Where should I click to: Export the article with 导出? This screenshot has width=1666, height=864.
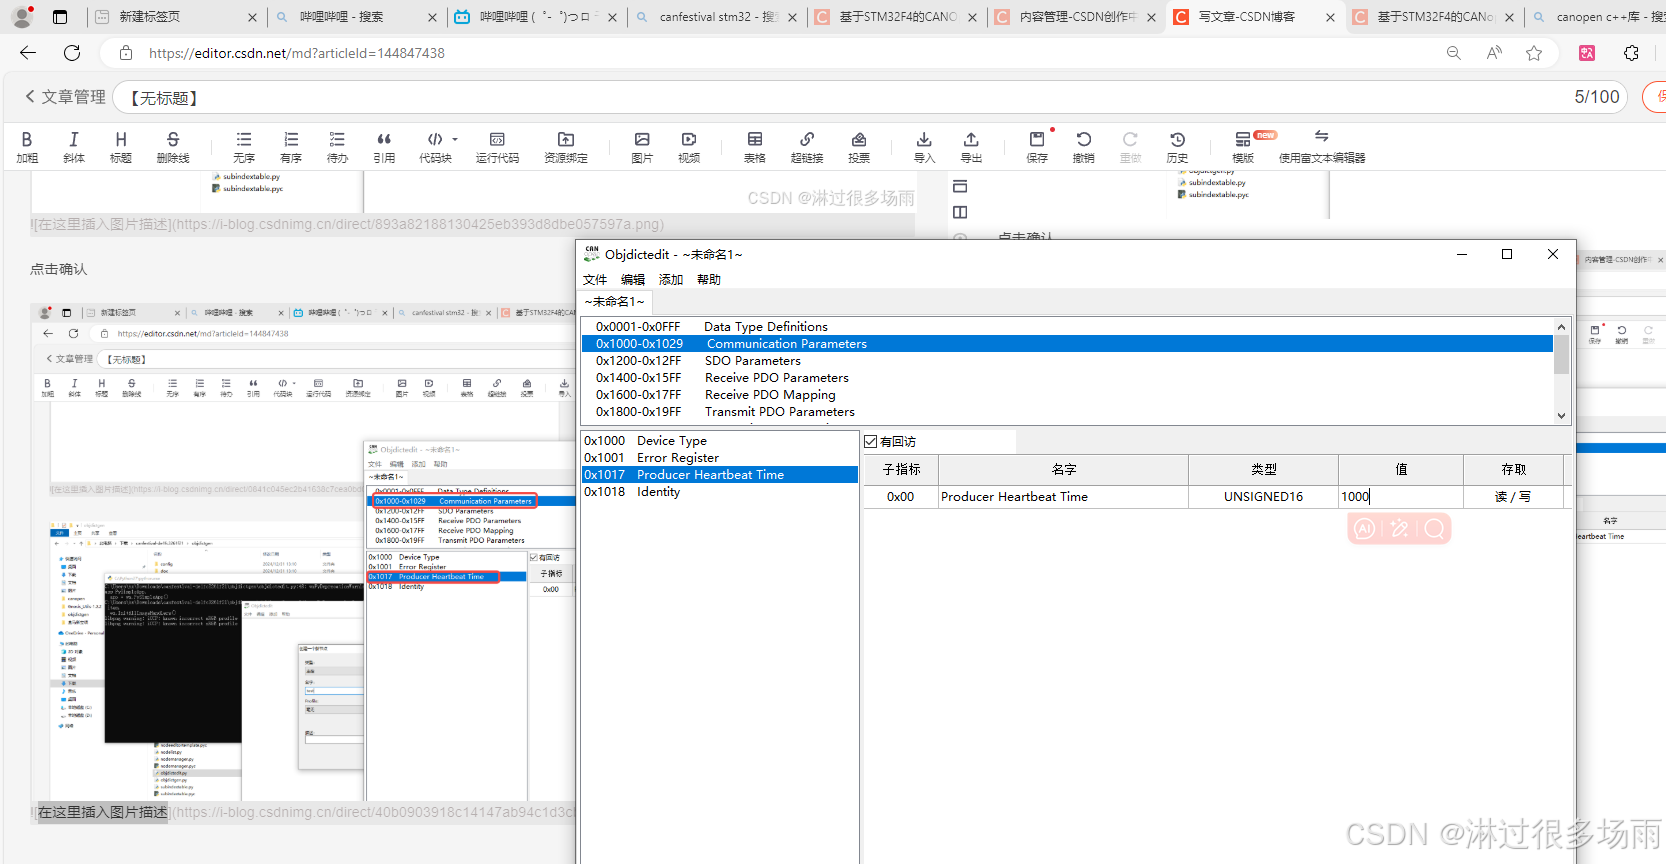click(971, 146)
